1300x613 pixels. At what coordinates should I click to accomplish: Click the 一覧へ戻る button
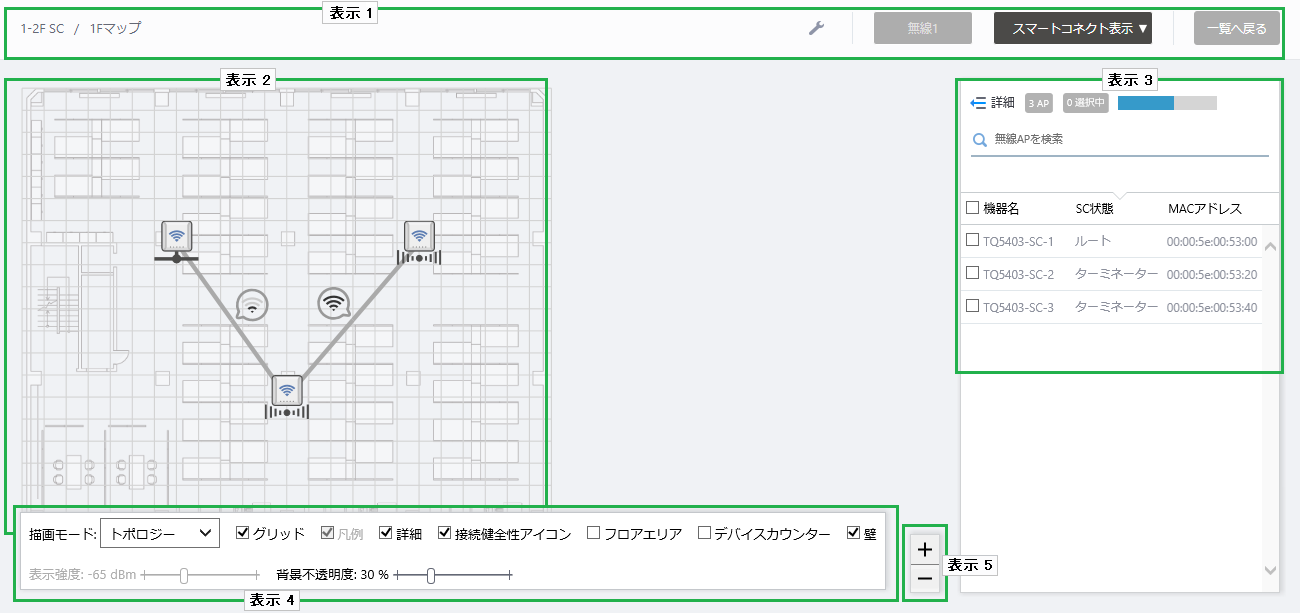1236,29
